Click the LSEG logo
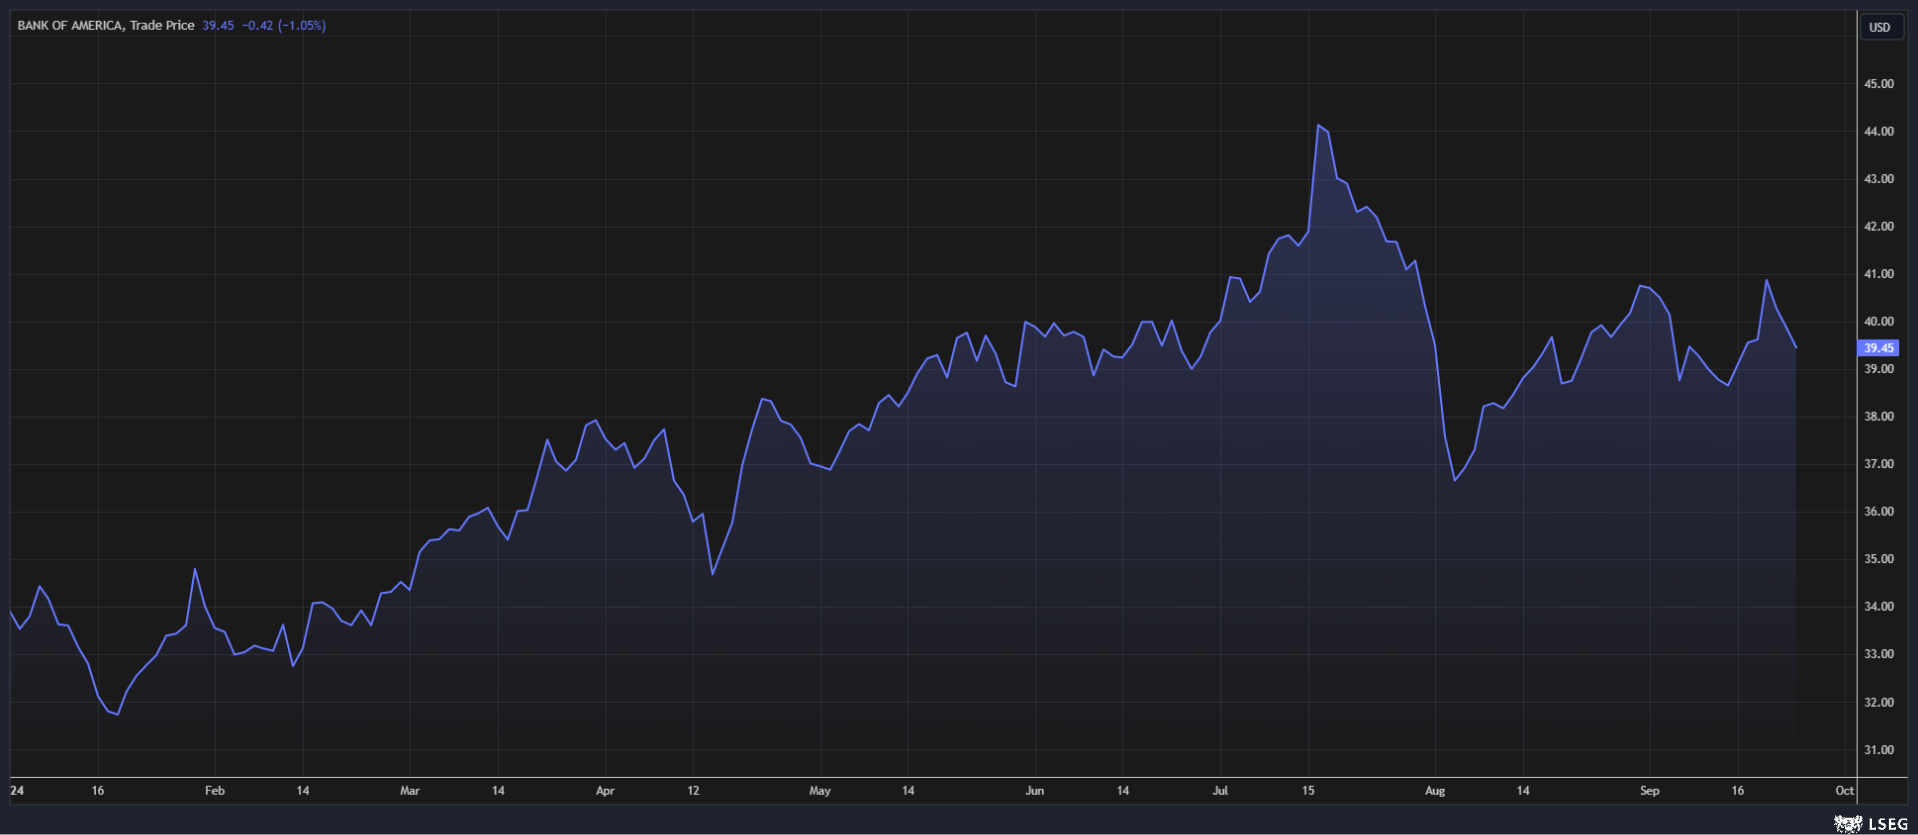 coord(1871,824)
